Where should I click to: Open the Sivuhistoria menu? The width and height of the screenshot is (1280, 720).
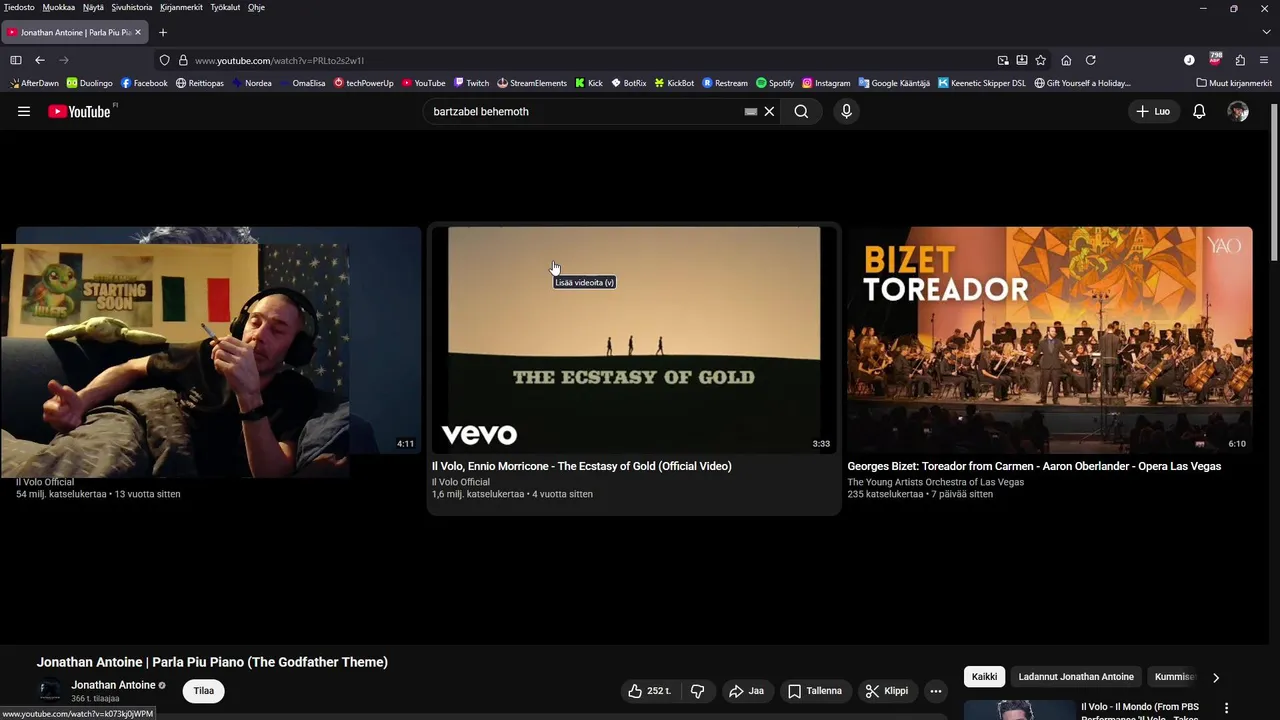pos(132,7)
